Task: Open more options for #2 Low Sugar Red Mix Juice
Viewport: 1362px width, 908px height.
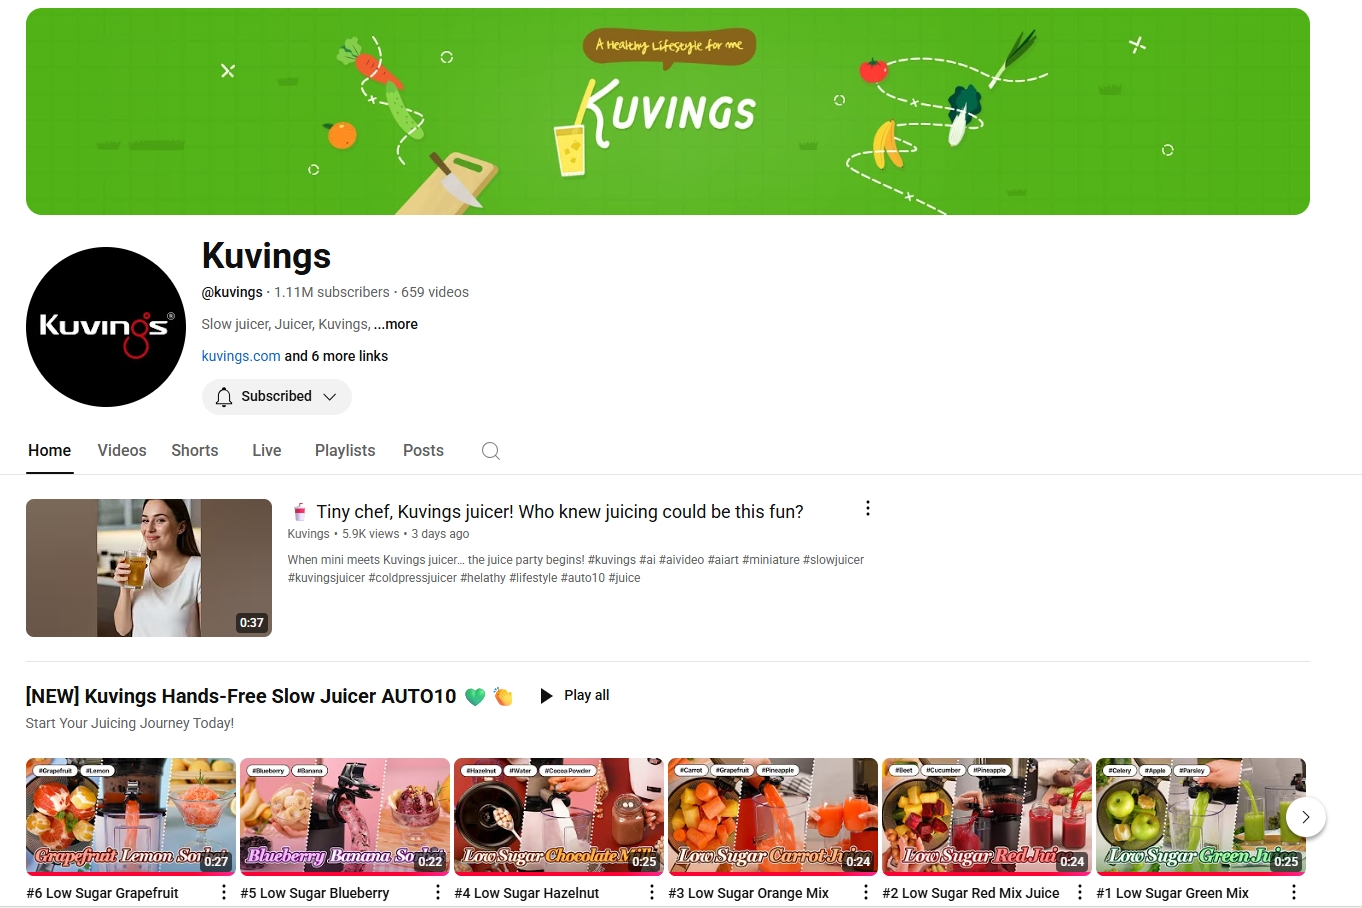Action: click(x=1079, y=892)
